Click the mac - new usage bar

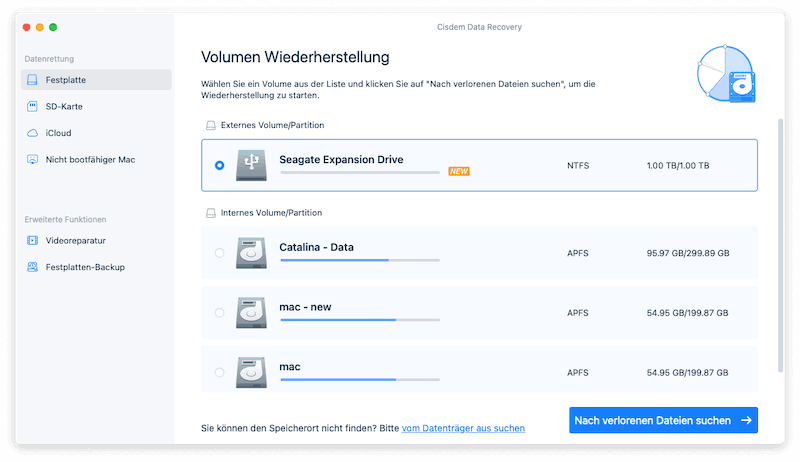point(360,320)
